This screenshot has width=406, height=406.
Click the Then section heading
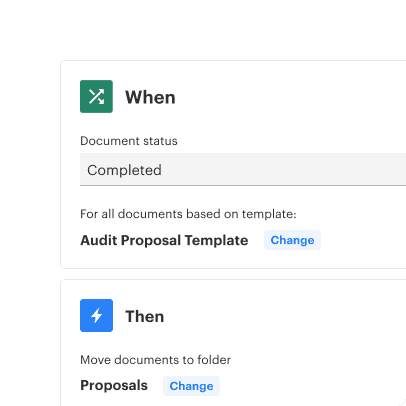click(145, 316)
